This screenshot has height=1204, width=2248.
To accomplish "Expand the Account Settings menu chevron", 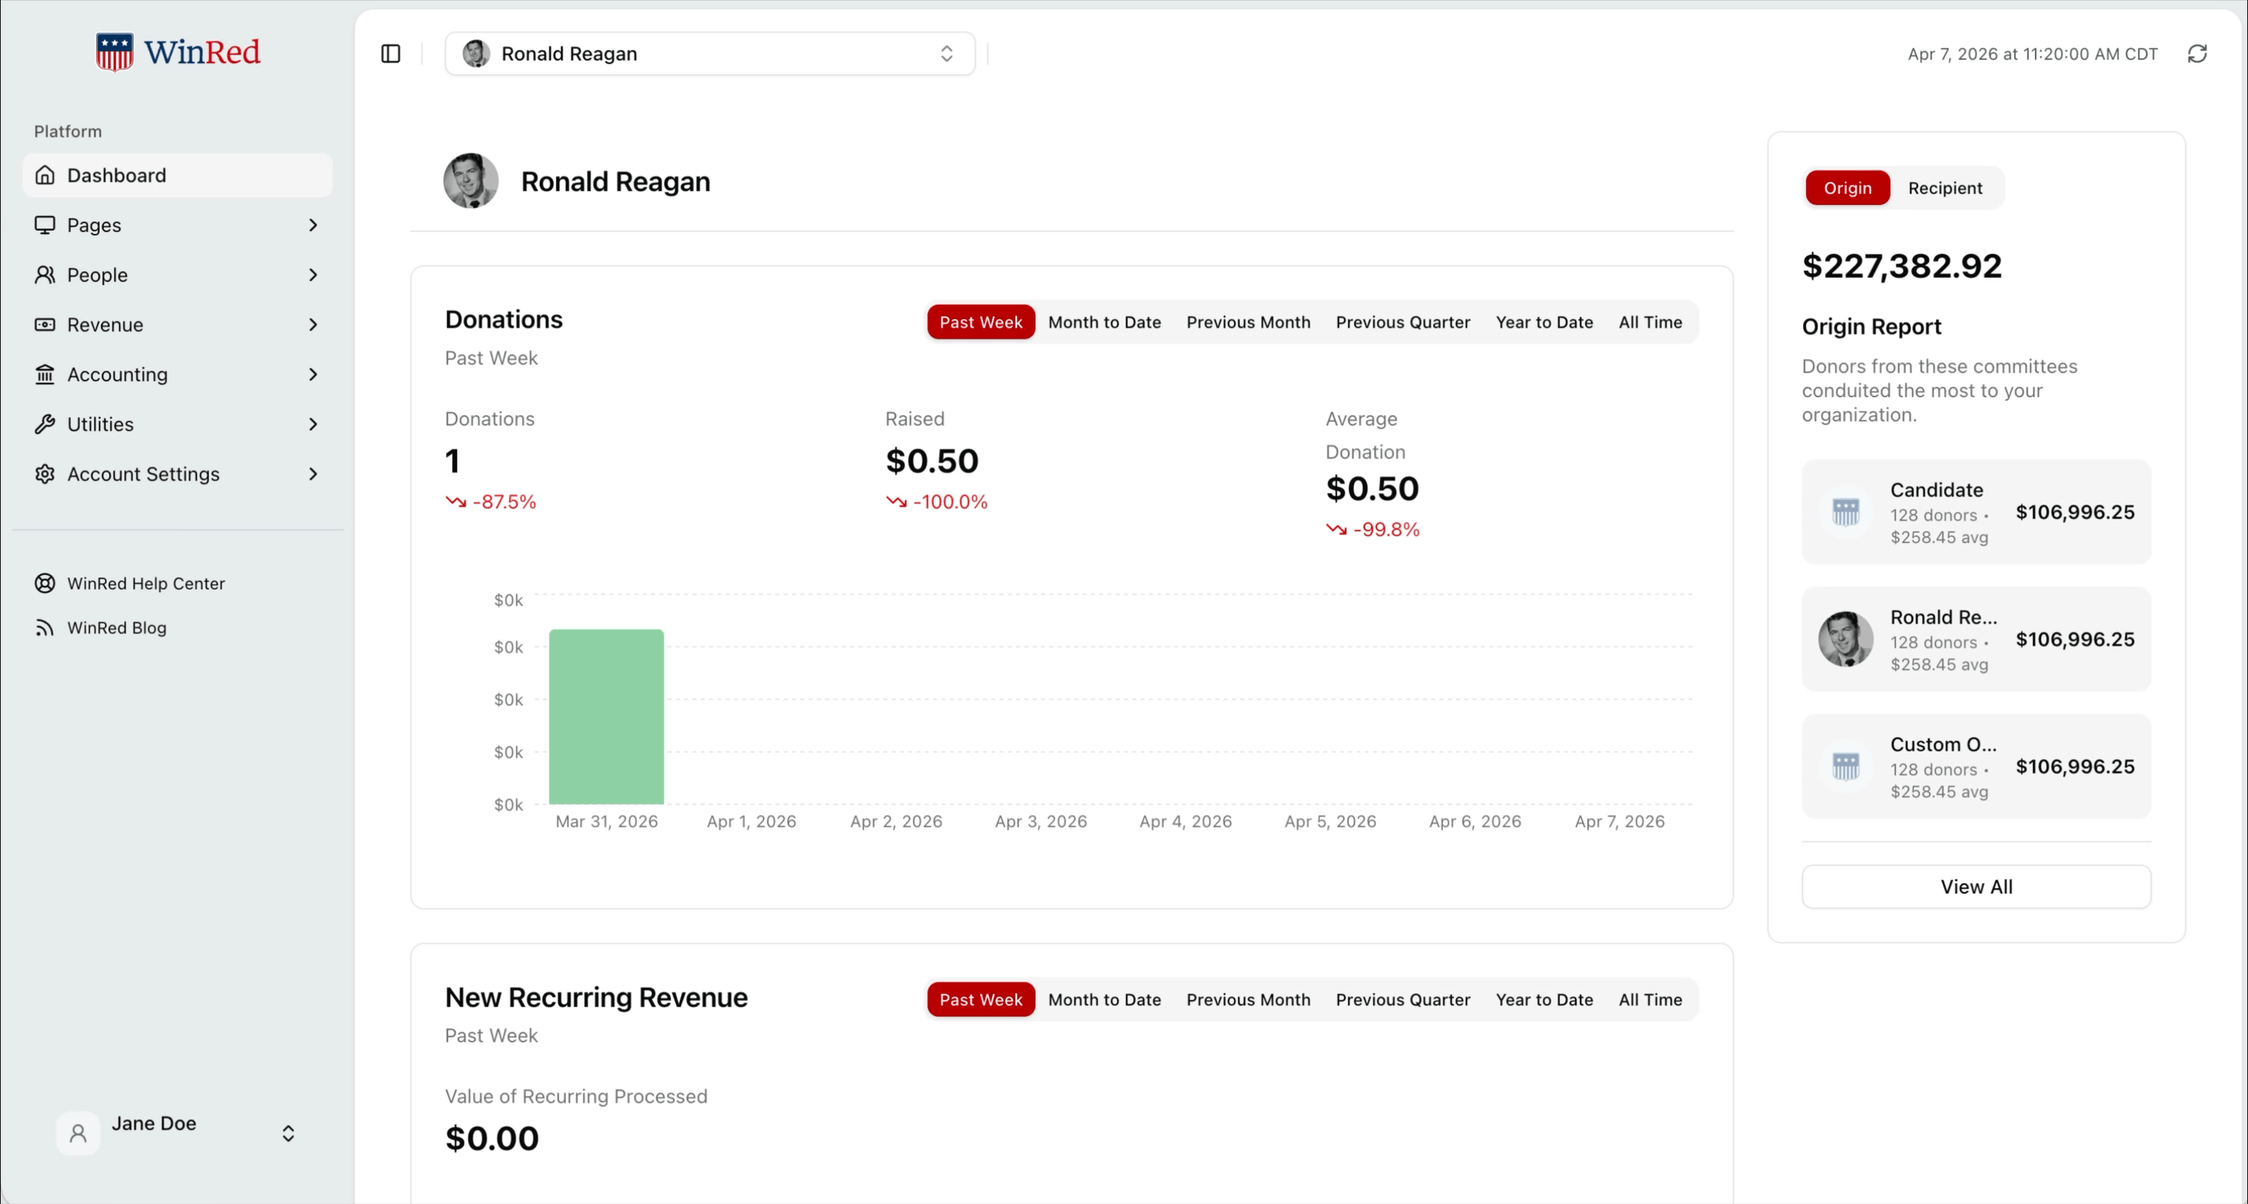I will click(313, 474).
